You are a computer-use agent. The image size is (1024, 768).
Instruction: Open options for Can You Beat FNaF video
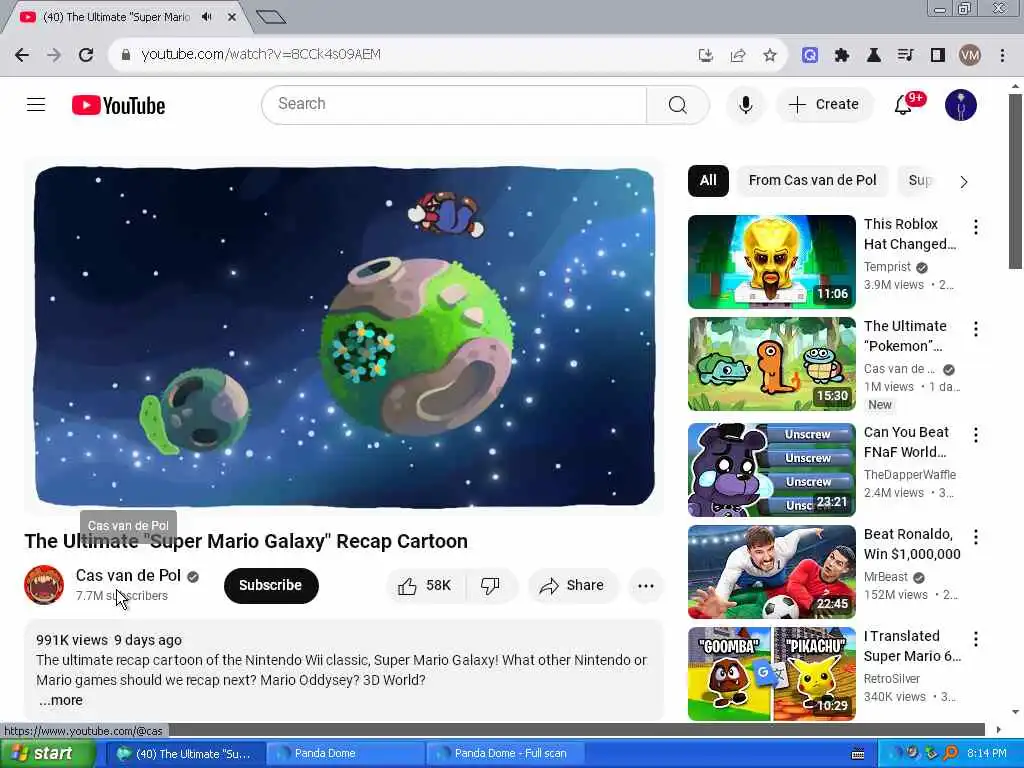pos(976,435)
